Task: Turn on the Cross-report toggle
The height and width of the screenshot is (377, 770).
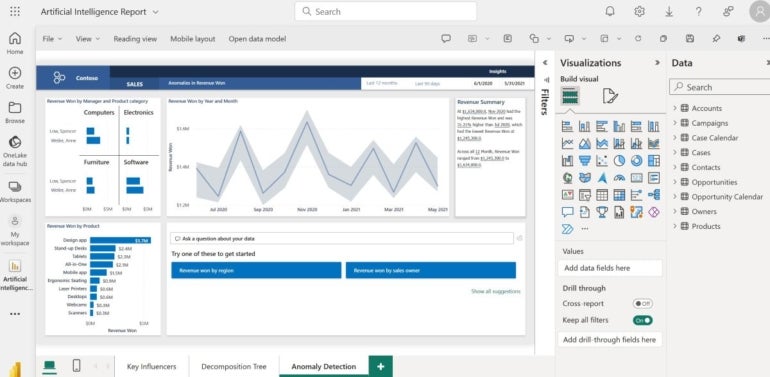Action: (642, 304)
